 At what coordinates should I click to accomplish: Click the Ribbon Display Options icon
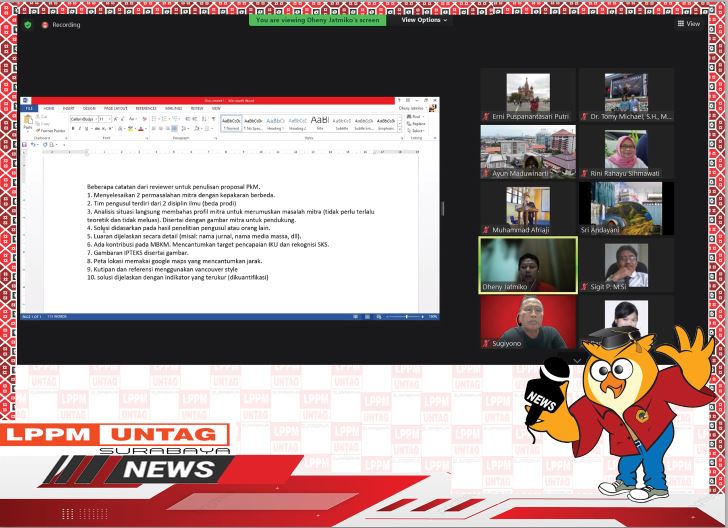coord(408,100)
